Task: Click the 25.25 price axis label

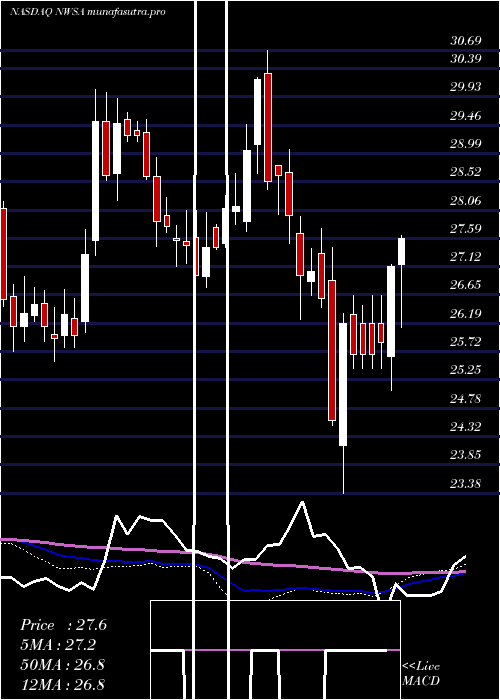Action: point(466,370)
